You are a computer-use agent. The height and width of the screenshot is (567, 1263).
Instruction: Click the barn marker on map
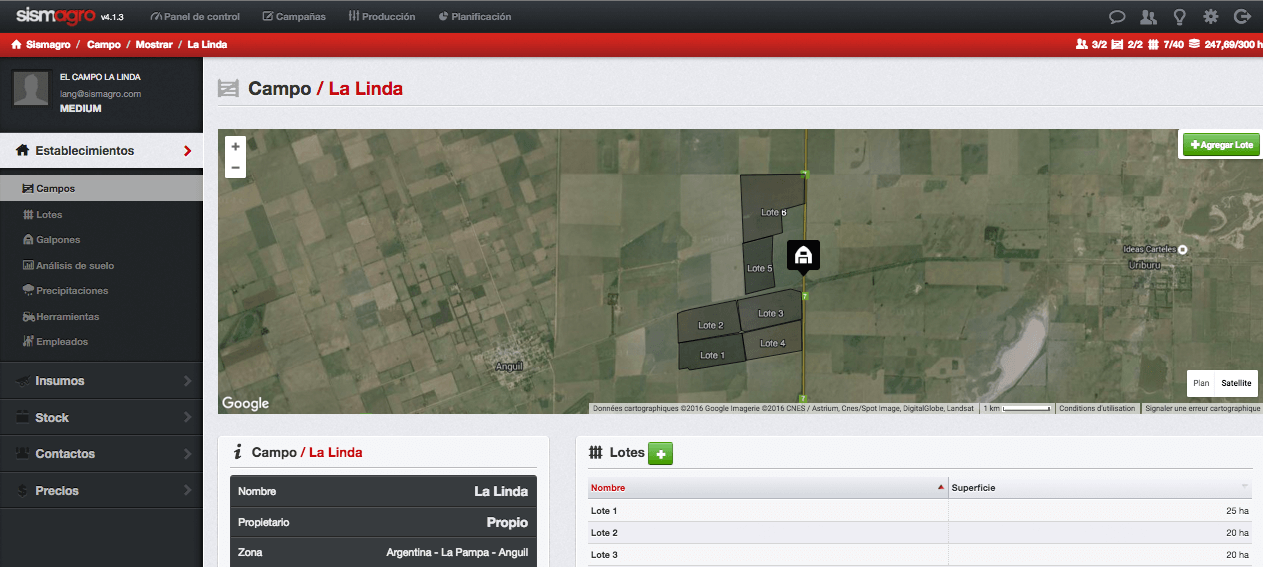tap(802, 256)
